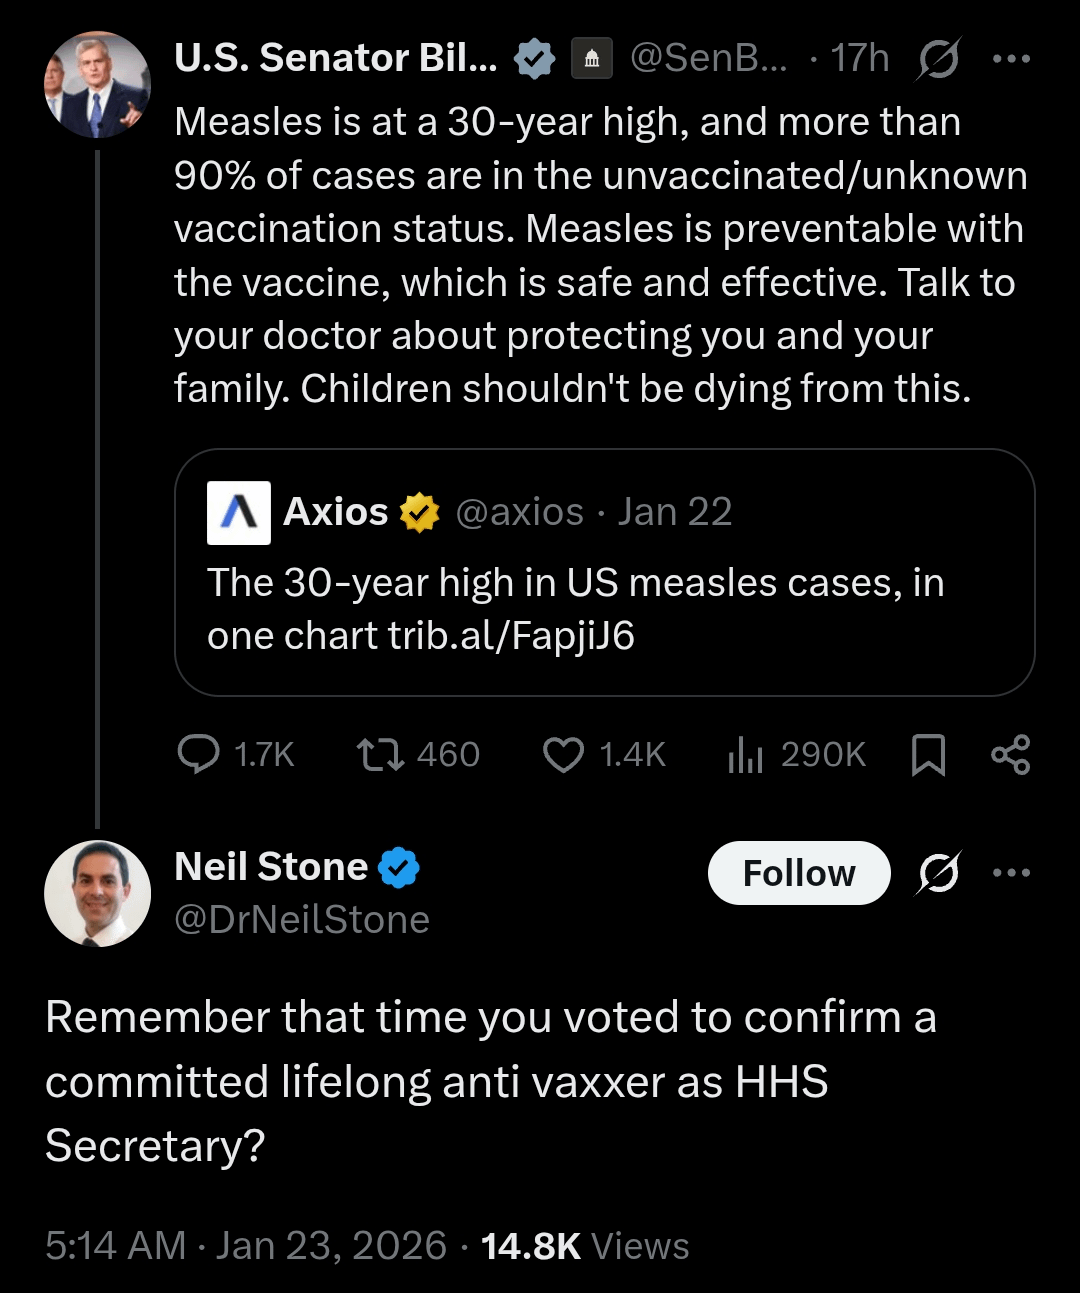1080x1293 pixels.
Task: Click Neil Stone's blue verified badge
Action: pos(399,867)
